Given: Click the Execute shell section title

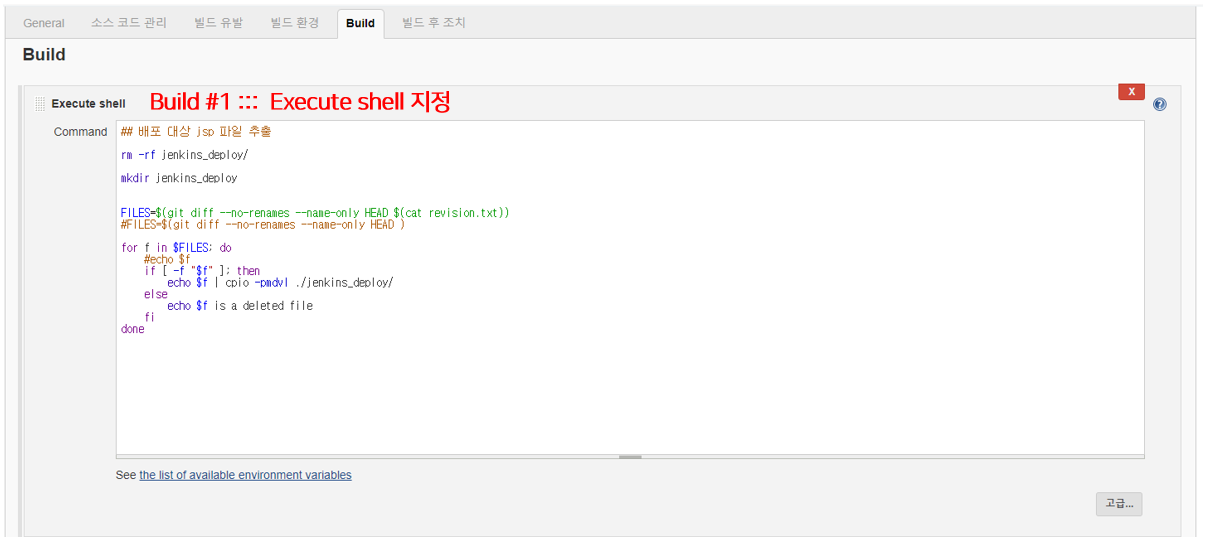Looking at the screenshot, I should [88, 104].
